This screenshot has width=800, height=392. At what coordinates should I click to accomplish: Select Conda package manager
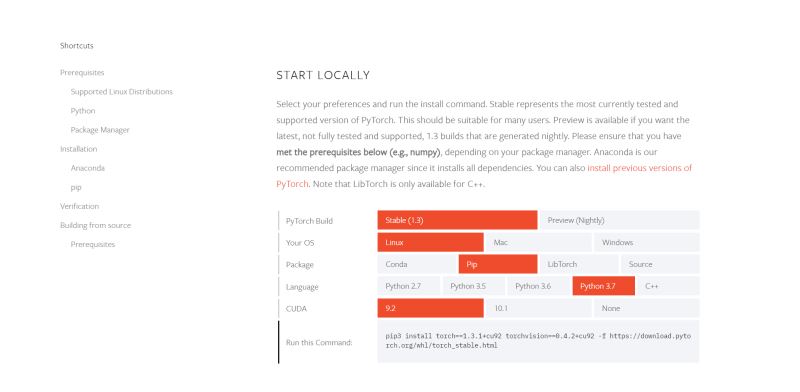pyautogui.click(x=417, y=264)
